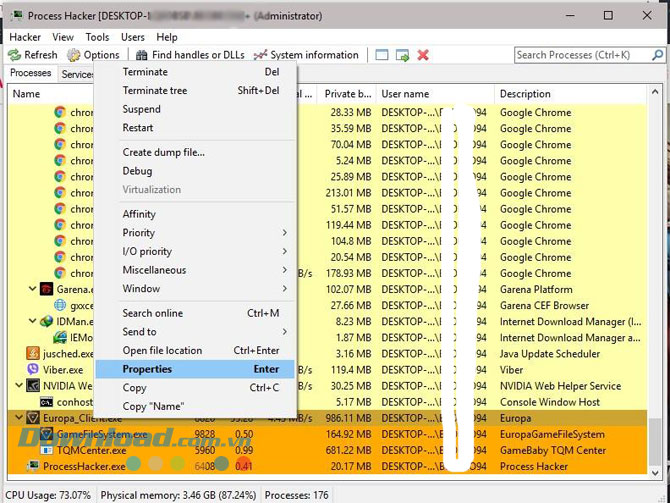Choose Terminate tree from context menu

[x=154, y=91]
